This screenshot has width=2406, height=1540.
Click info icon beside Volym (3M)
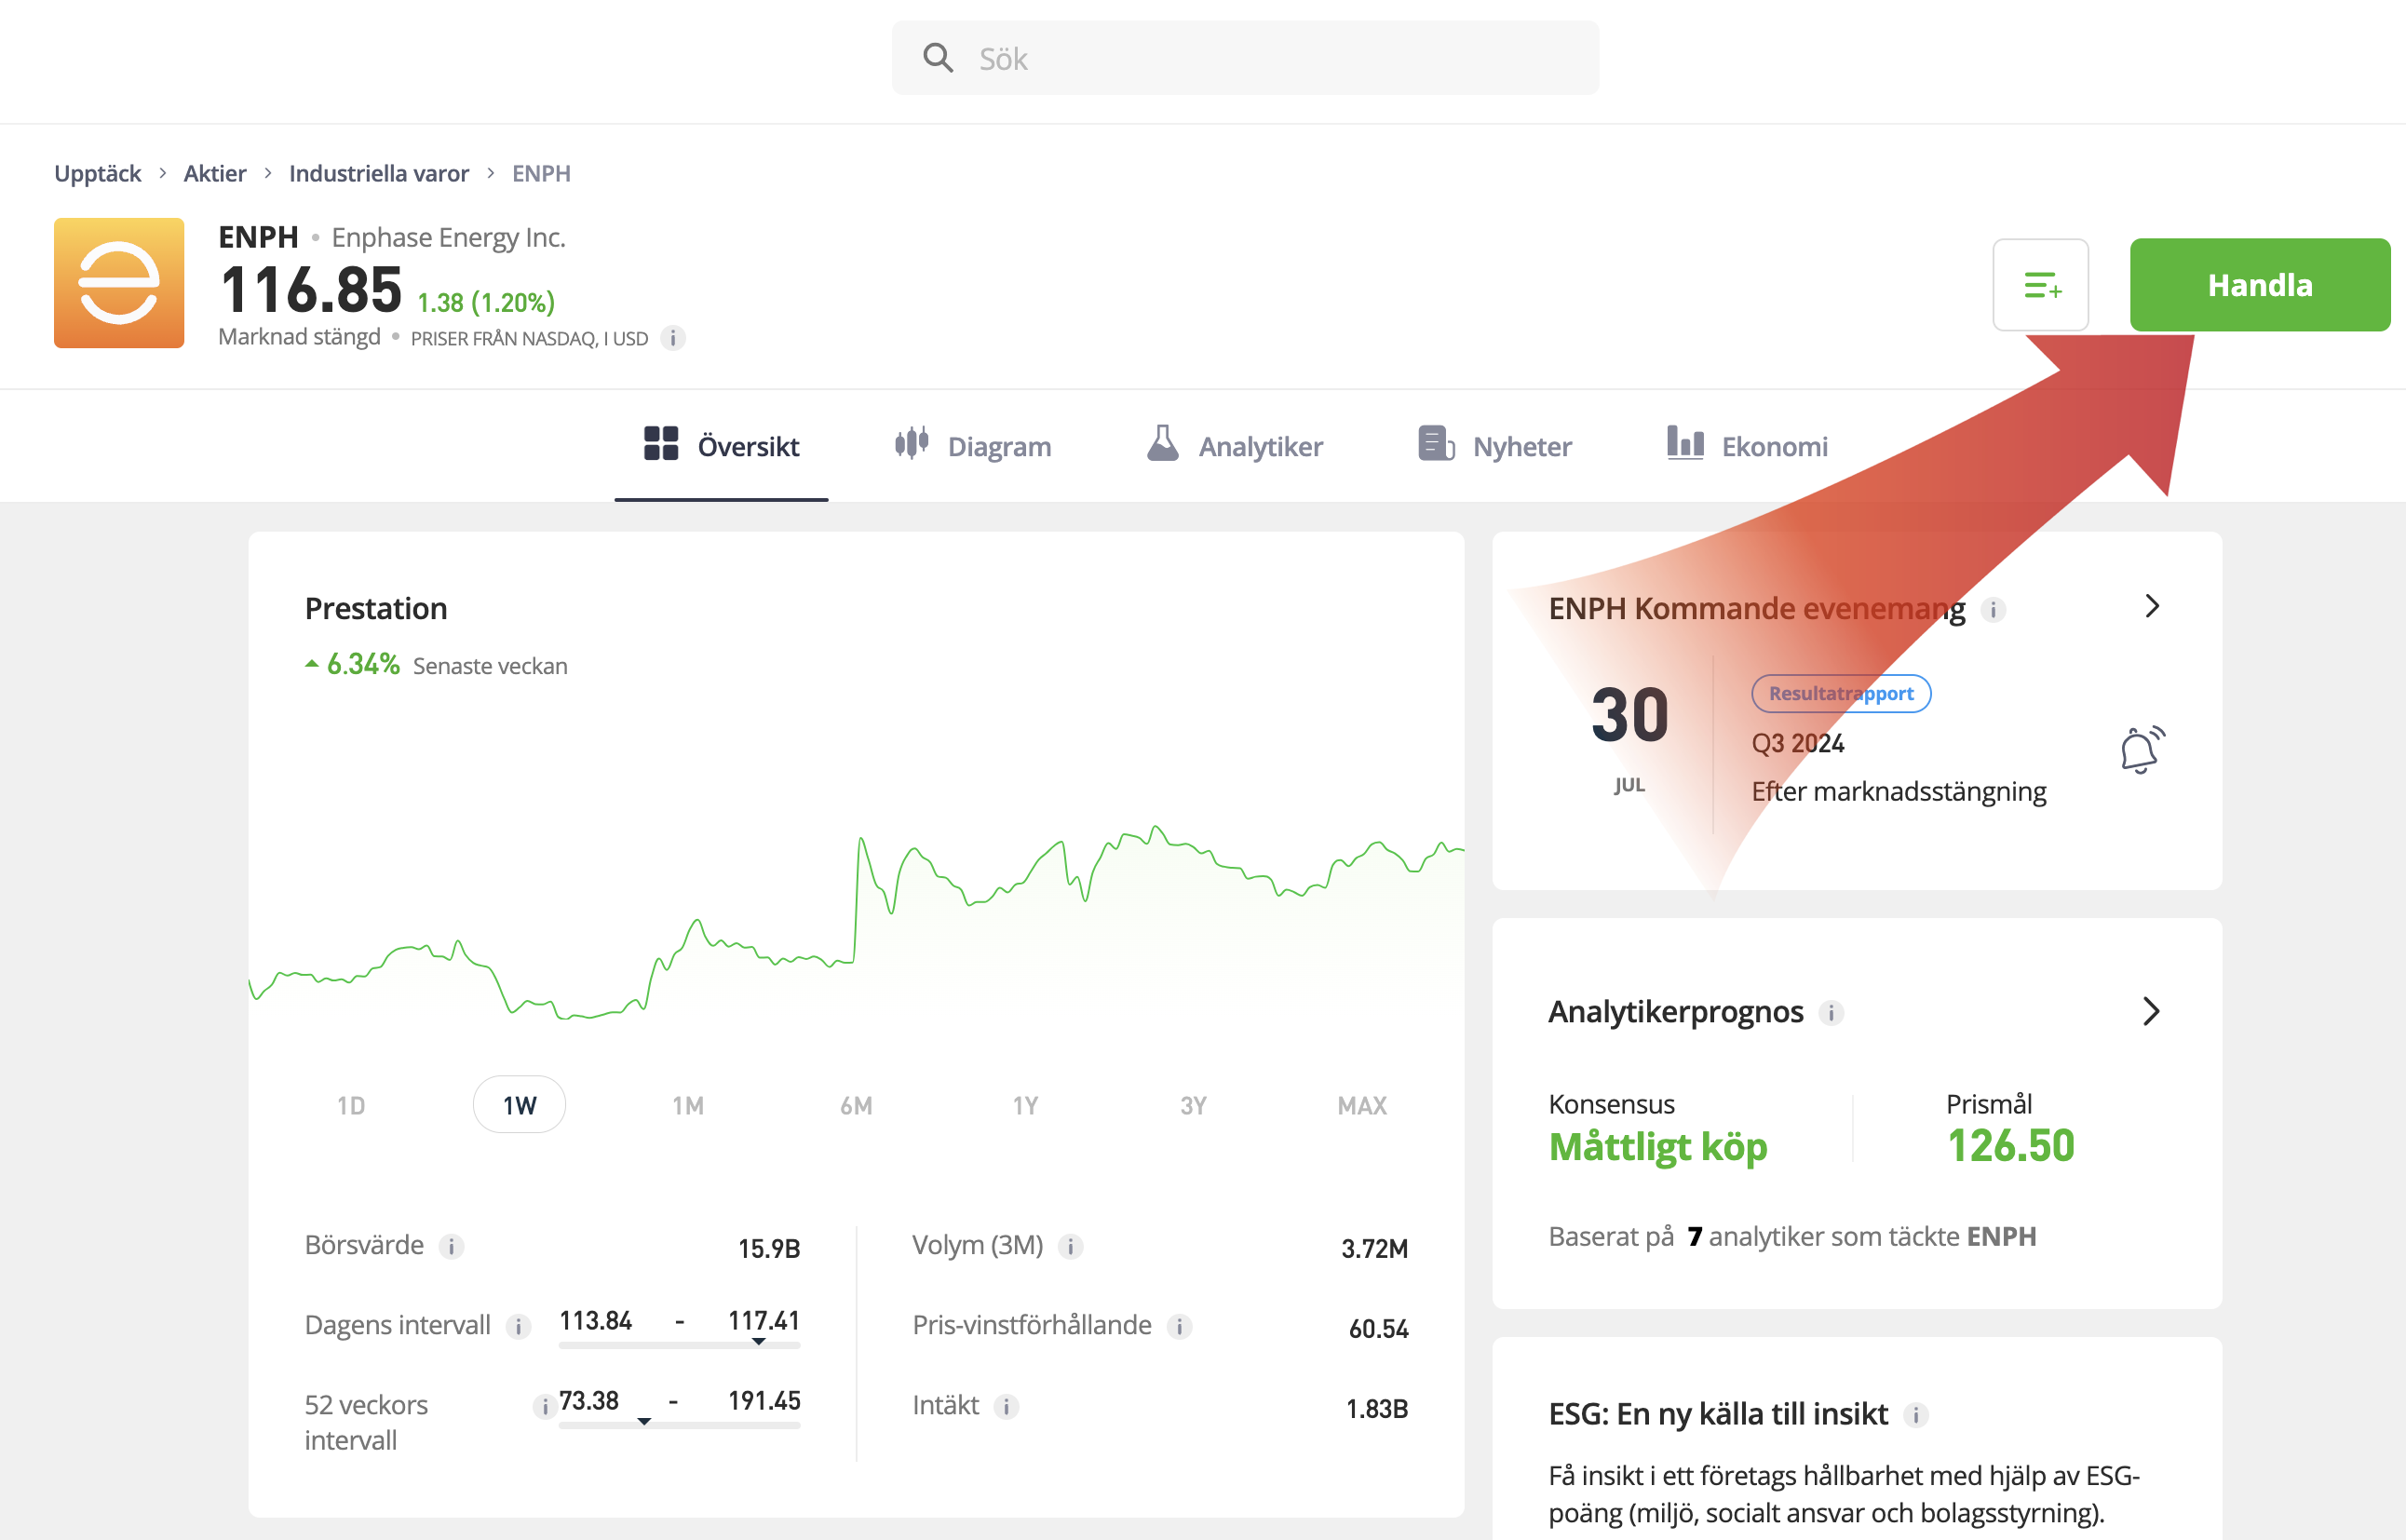(x=1071, y=1246)
